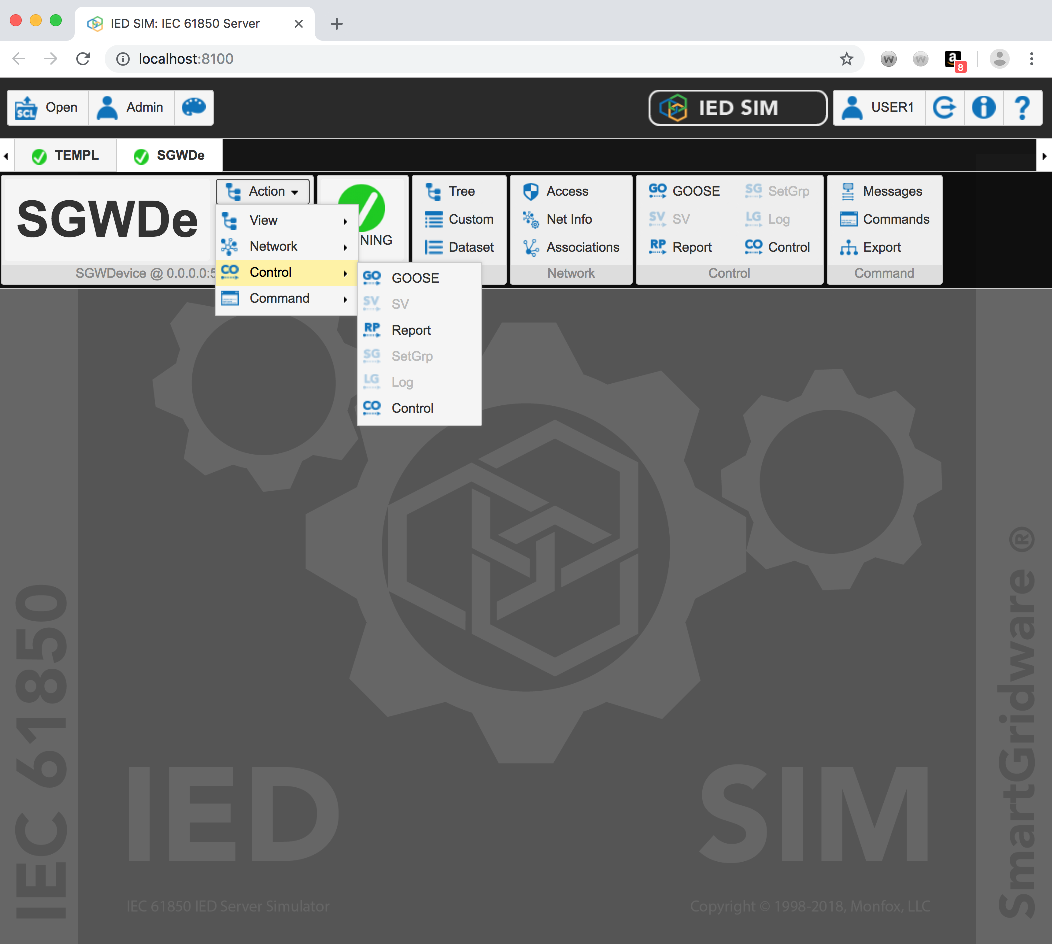This screenshot has width=1052, height=944.
Task: Close the IED SIM browser tab
Action: tap(299, 23)
